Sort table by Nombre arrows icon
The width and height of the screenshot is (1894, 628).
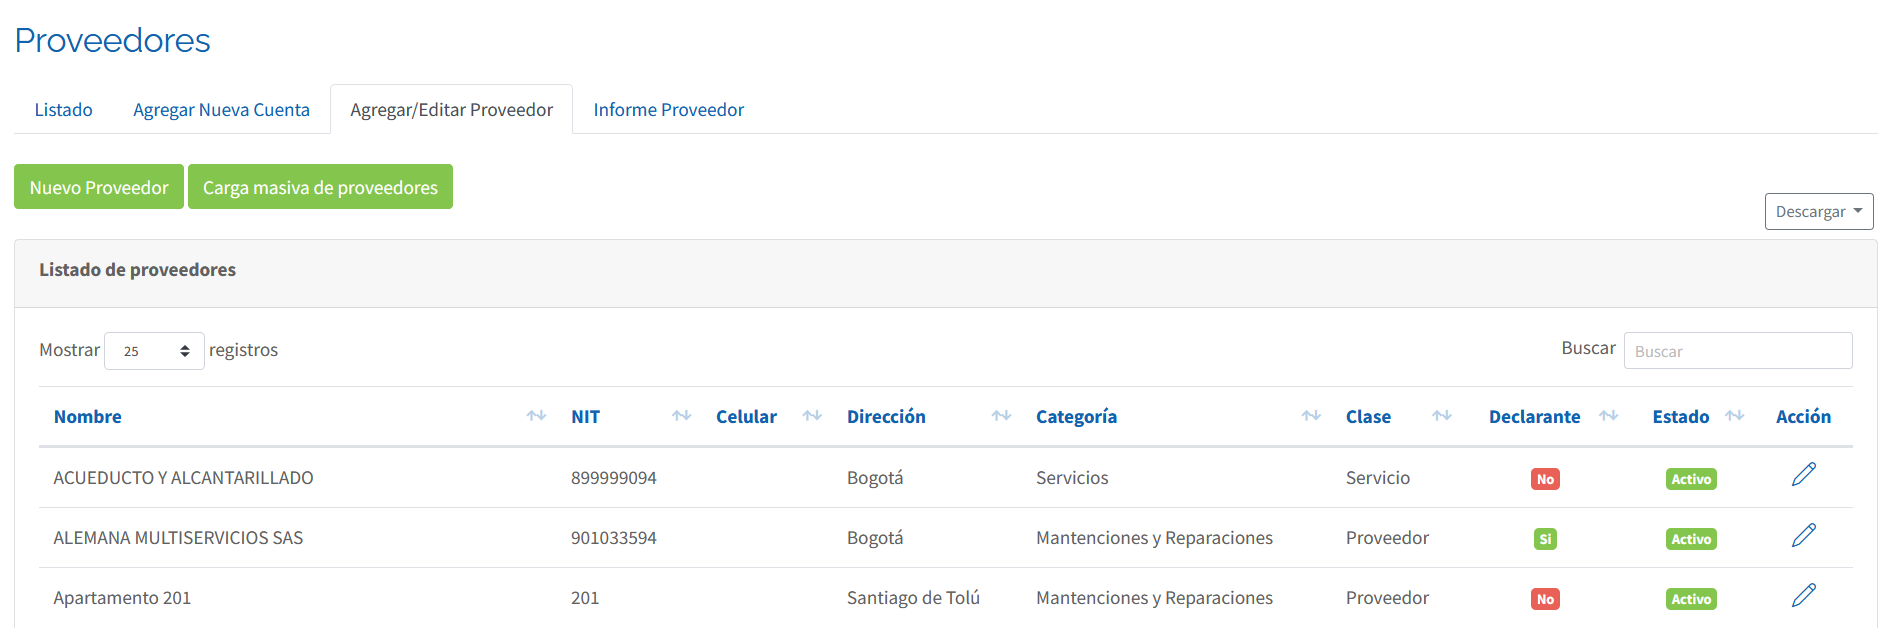click(x=536, y=416)
